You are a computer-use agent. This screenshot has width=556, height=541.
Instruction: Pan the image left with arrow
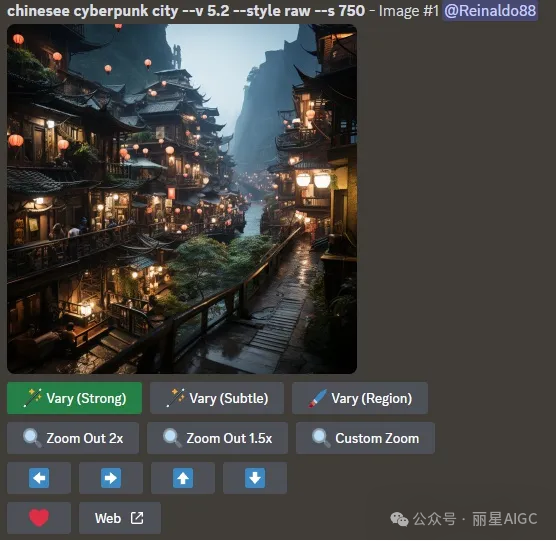[39, 478]
